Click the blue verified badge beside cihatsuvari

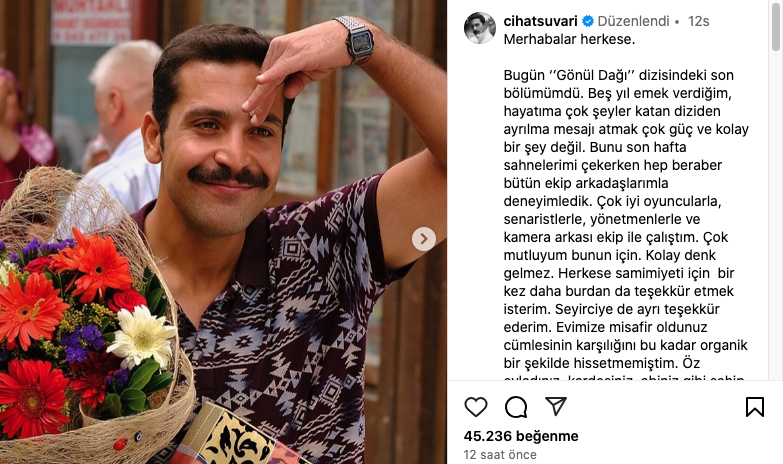pyautogui.click(x=588, y=21)
